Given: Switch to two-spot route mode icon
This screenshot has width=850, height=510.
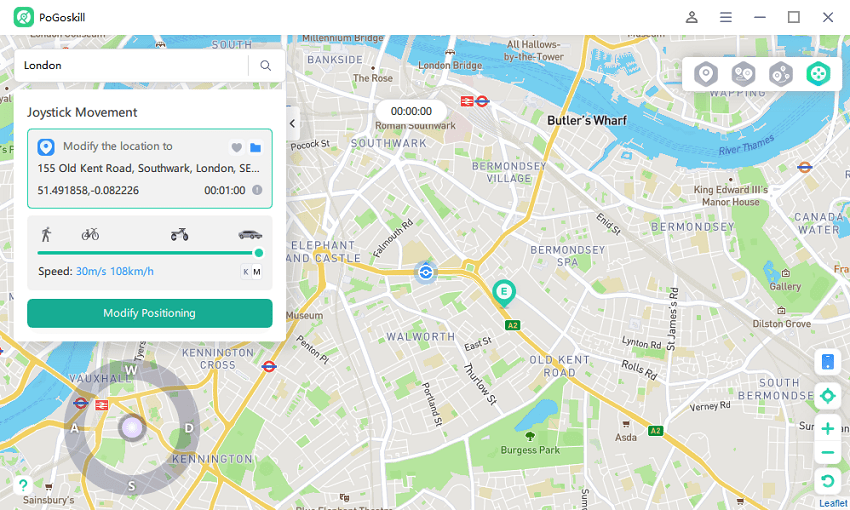Looking at the screenshot, I should (x=743, y=74).
